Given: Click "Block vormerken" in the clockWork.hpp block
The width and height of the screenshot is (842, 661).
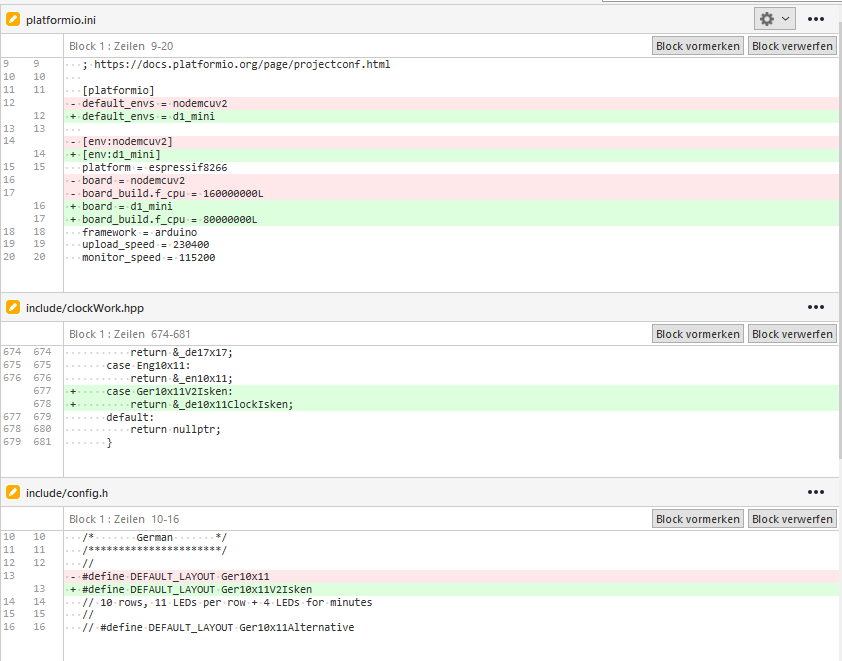Looking at the screenshot, I should (x=697, y=333).
